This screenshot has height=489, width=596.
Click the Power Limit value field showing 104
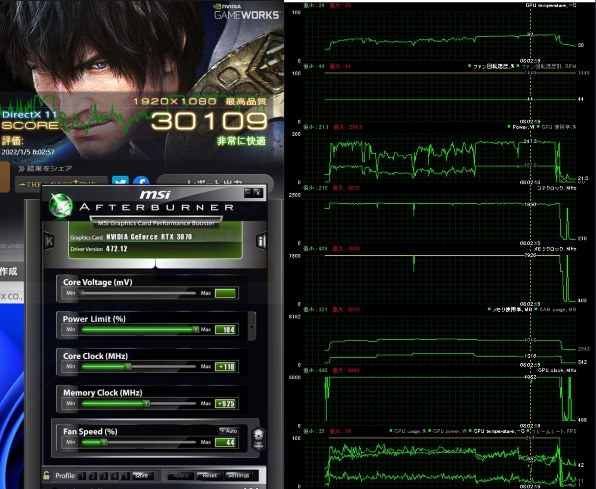tap(226, 330)
